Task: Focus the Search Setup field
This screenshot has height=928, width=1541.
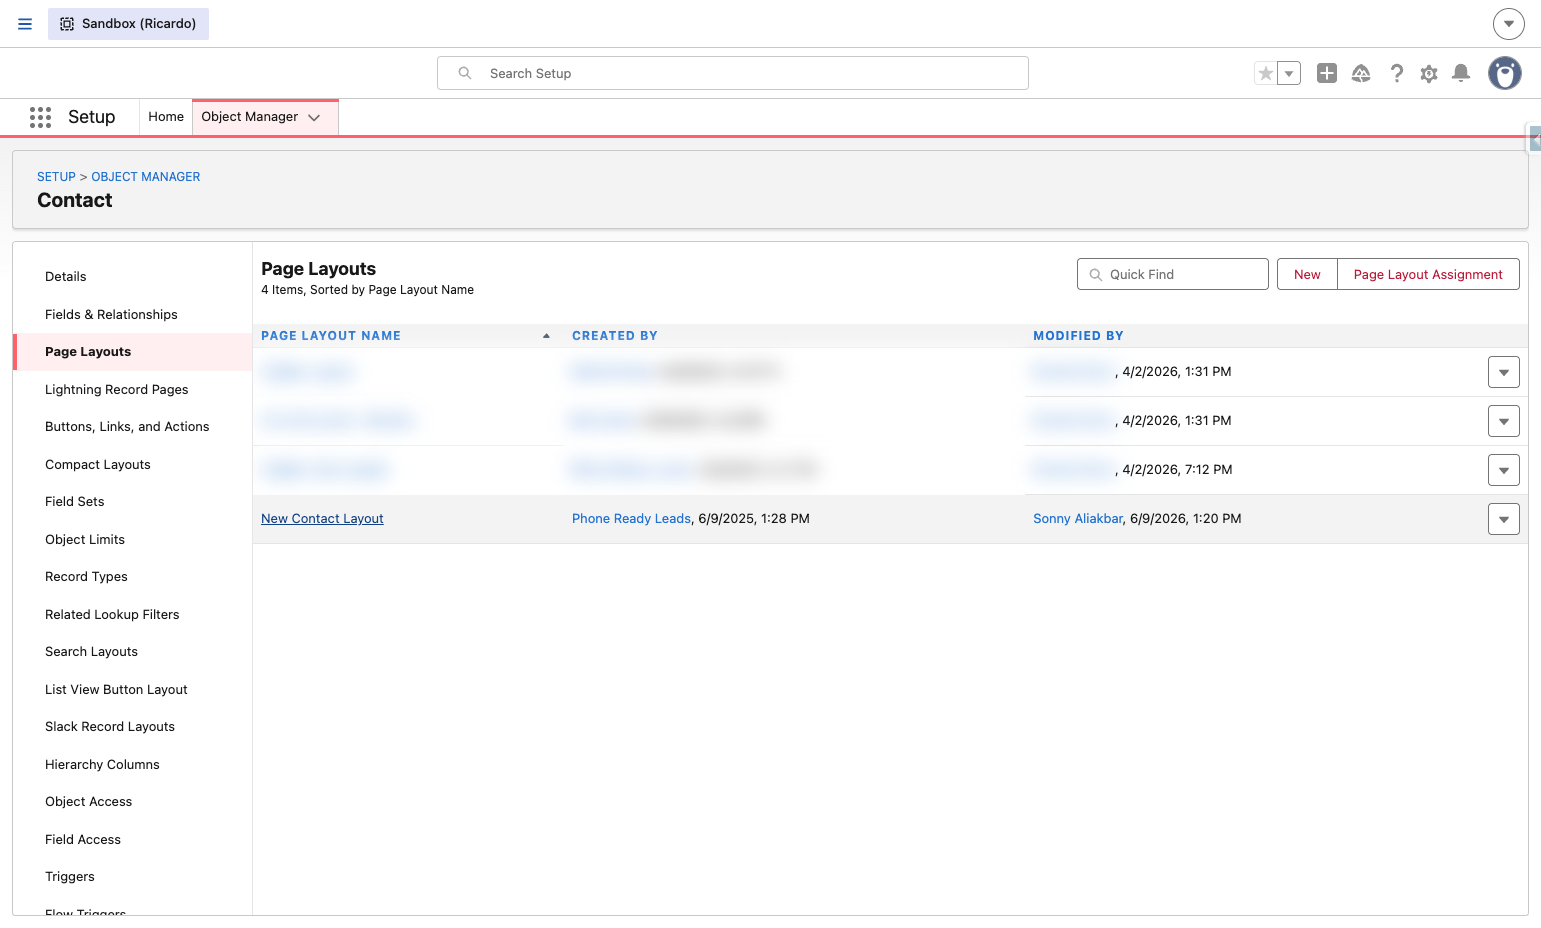Action: 733,73
